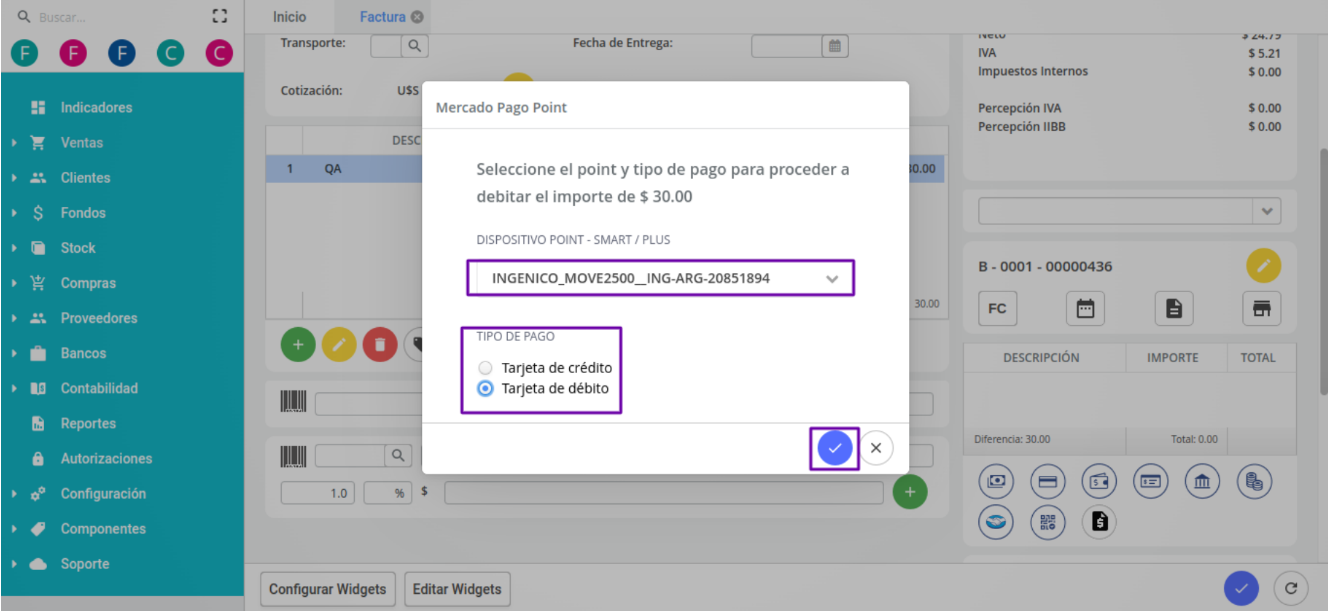
Task: Click the yellow pencil beside the red trash
Action: point(339,344)
